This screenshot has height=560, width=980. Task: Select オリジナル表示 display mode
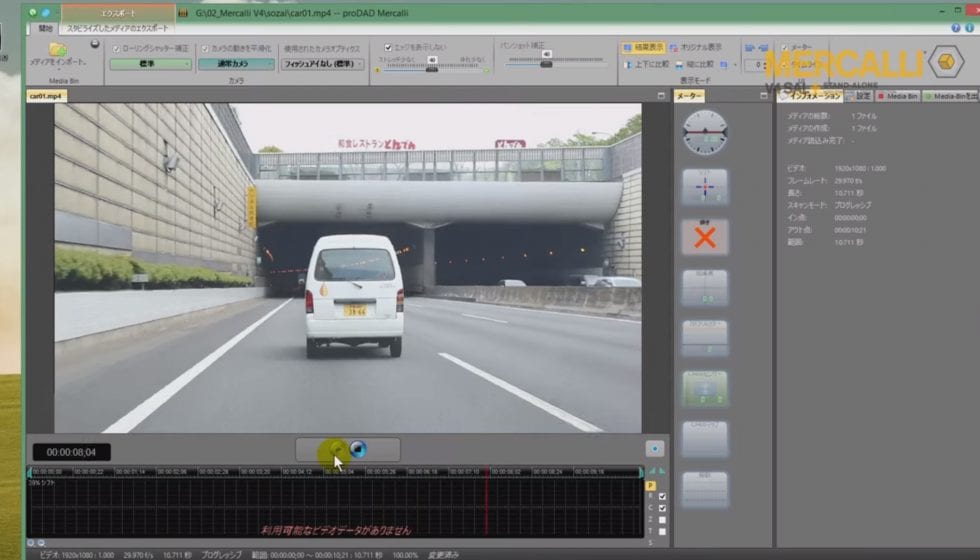[x=696, y=48]
